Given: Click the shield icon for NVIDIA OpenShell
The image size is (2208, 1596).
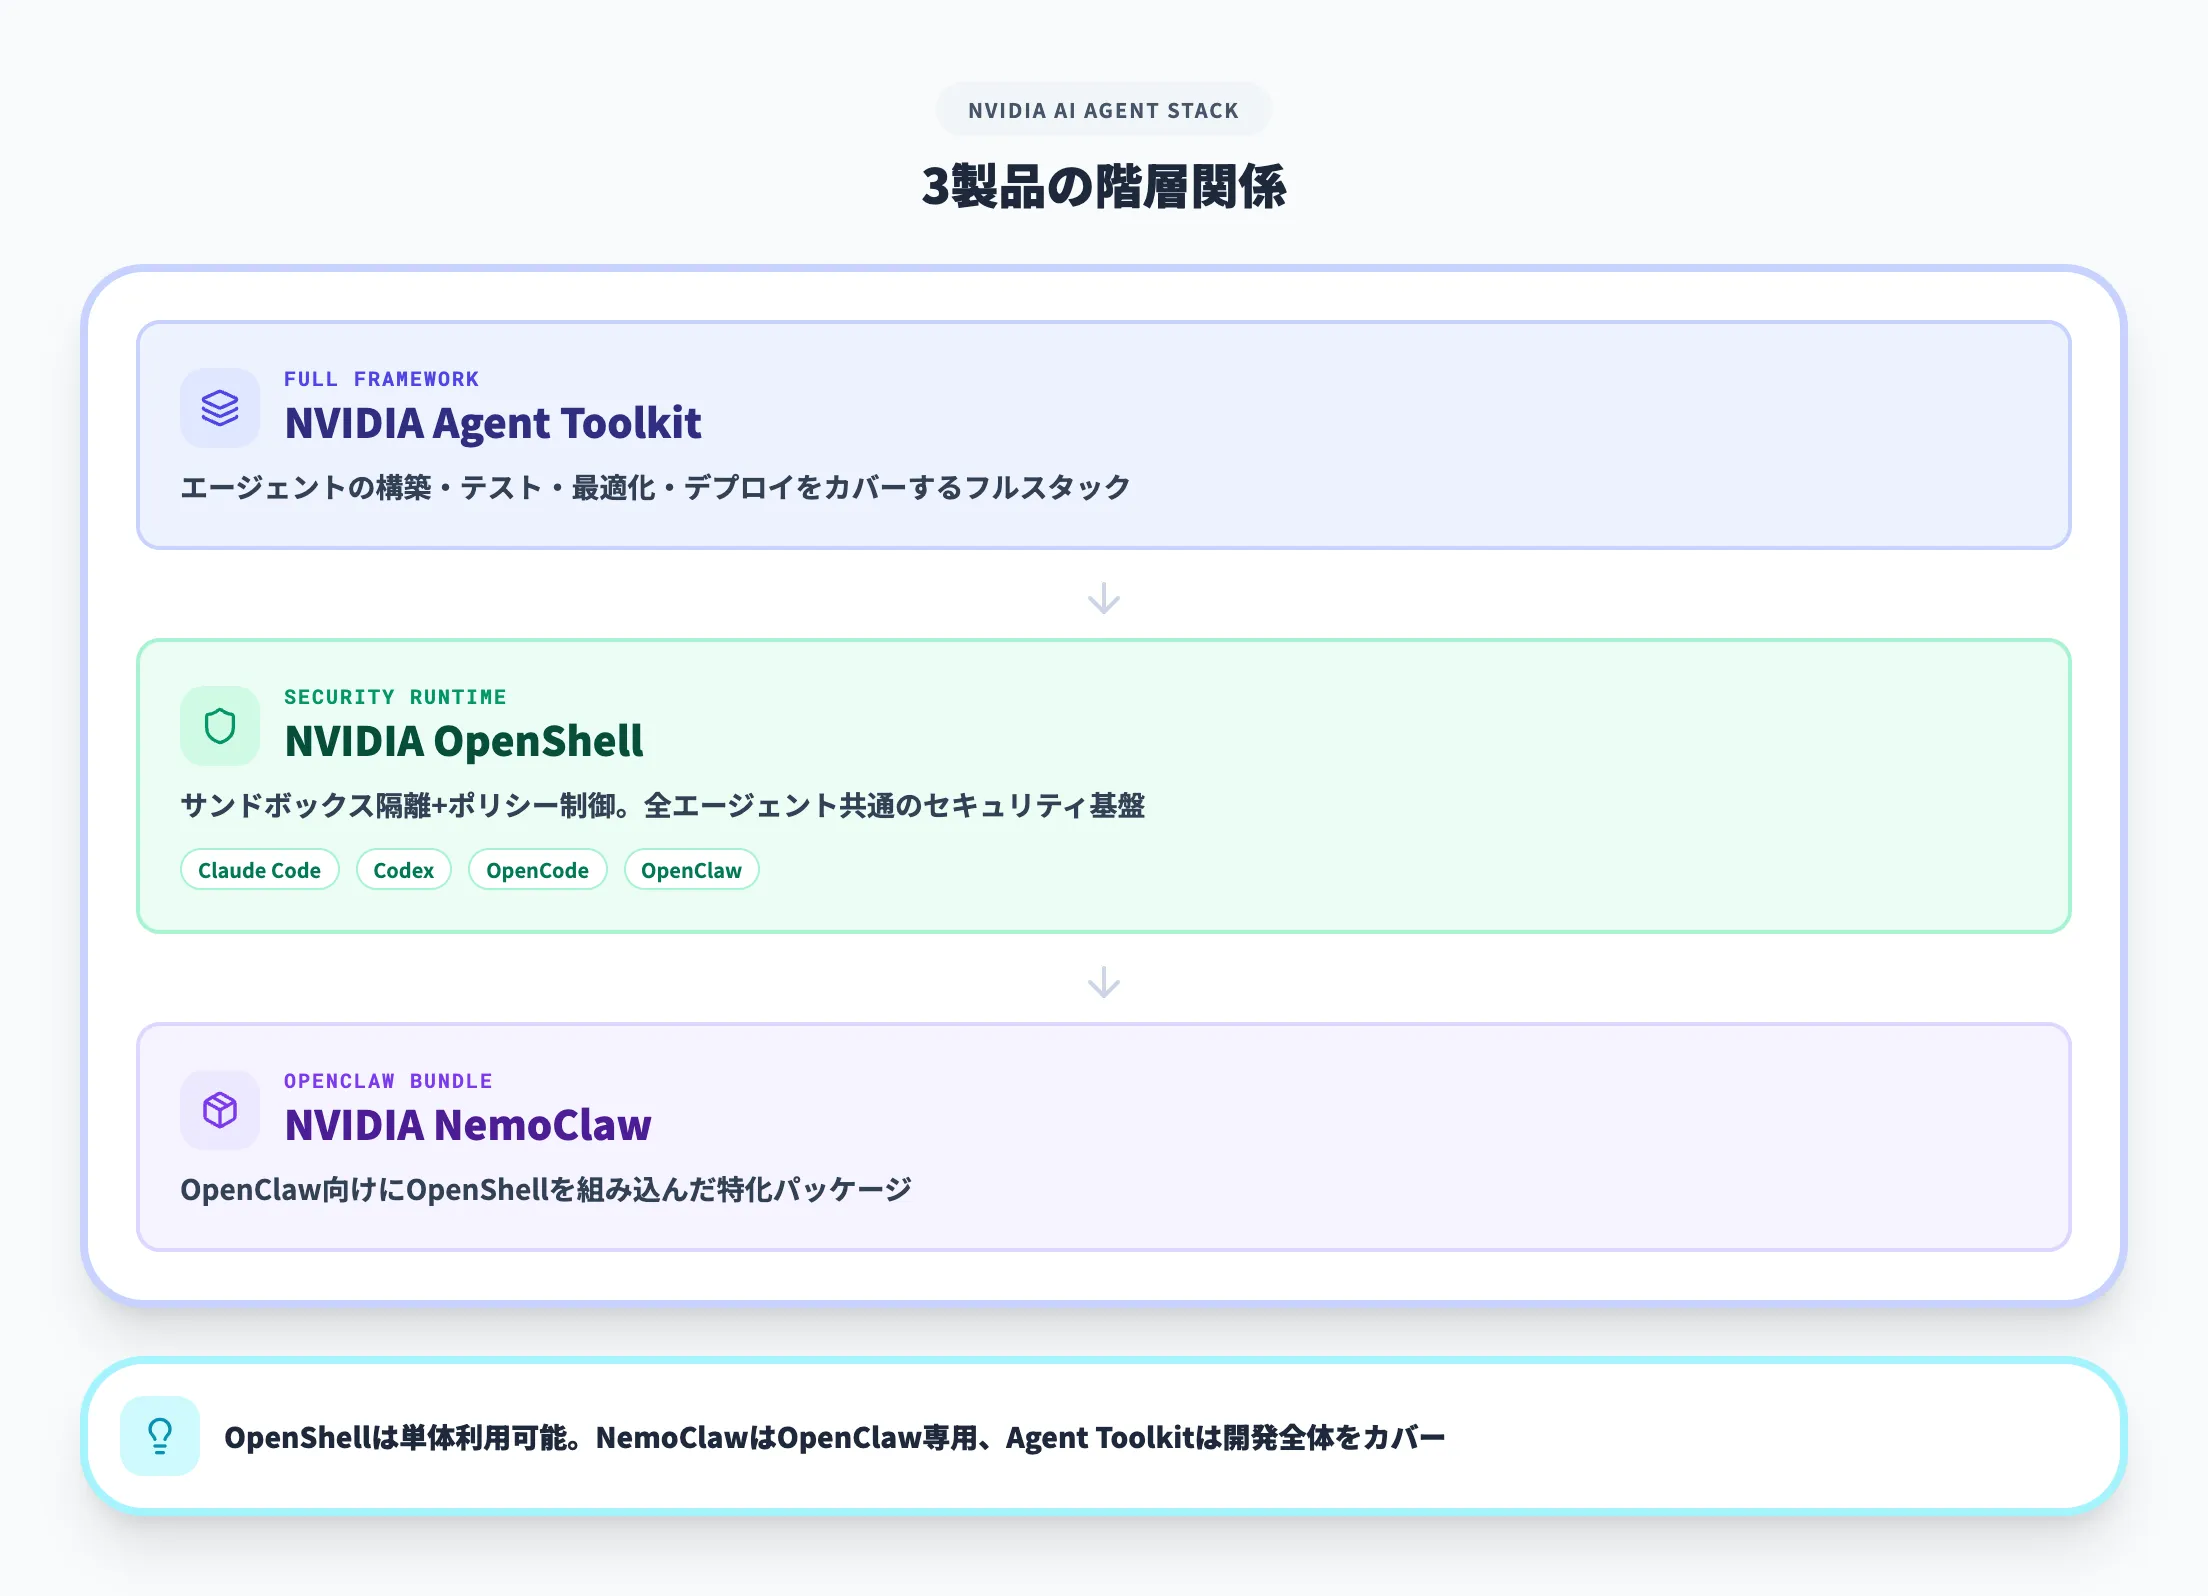Looking at the screenshot, I should coord(220,725).
